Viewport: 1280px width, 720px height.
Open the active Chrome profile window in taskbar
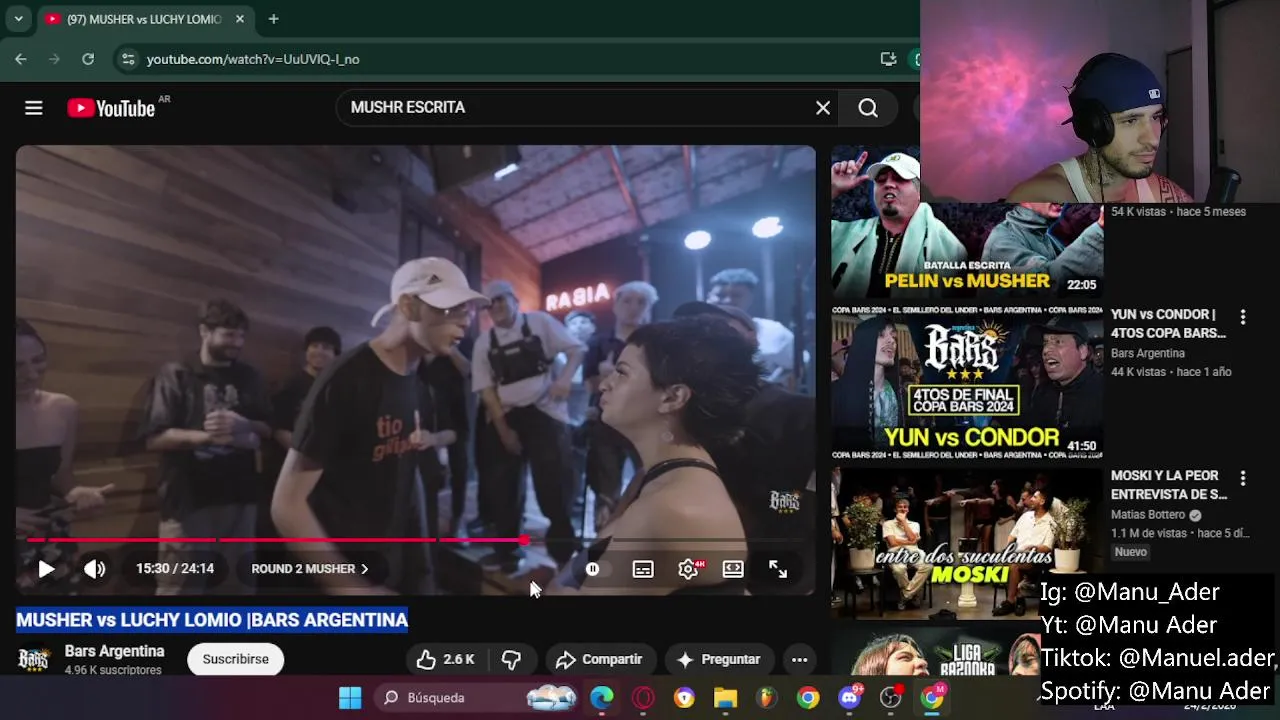pyautogui.click(x=932, y=698)
